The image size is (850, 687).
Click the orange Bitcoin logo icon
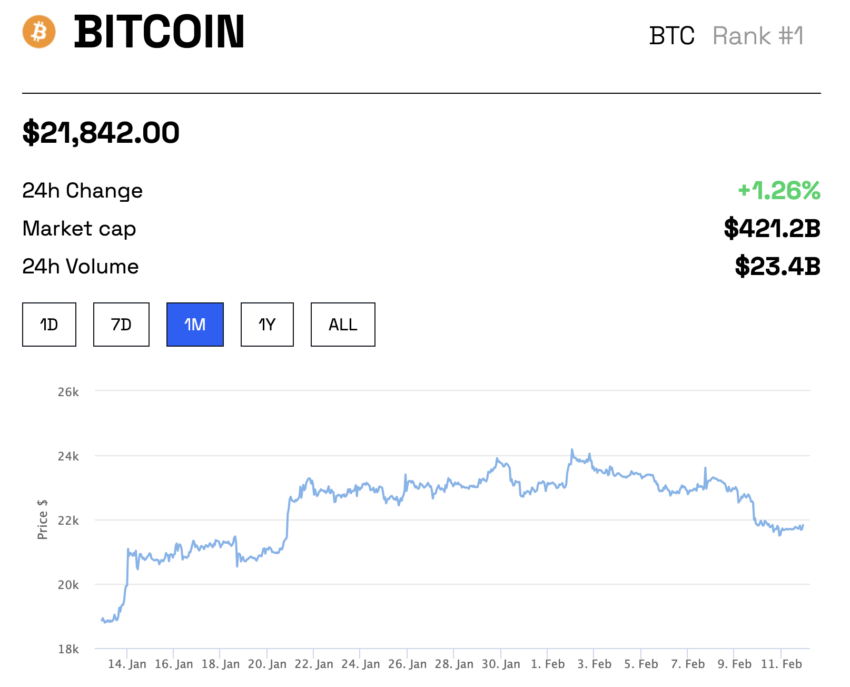point(40,31)
